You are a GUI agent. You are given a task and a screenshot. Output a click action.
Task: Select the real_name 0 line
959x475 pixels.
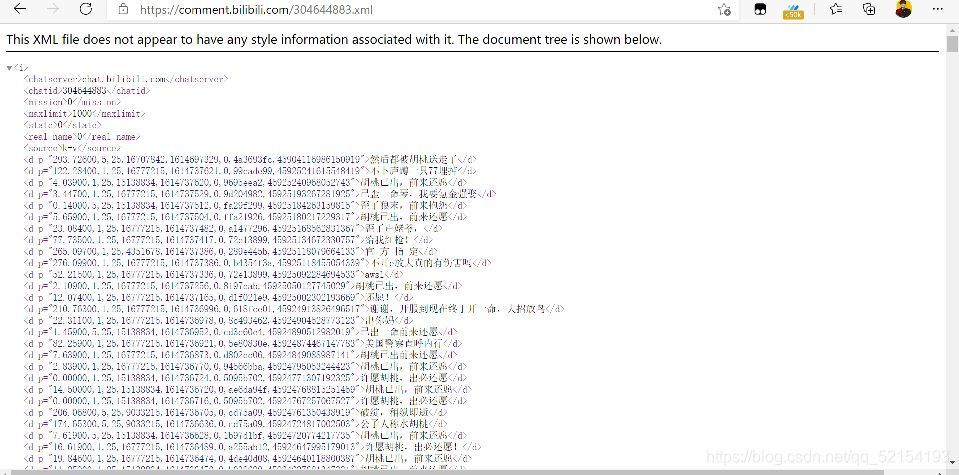click(82, 136)
